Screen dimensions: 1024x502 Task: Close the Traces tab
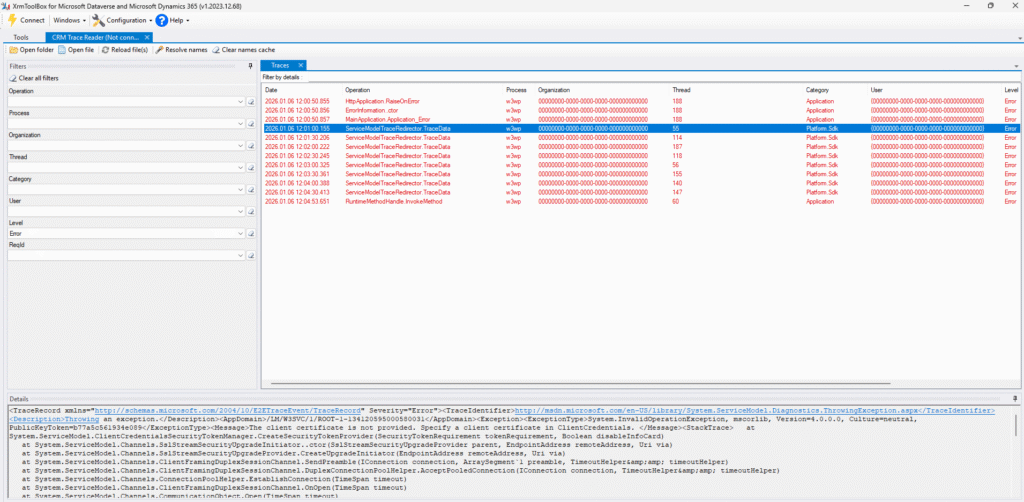click(300, 65)
